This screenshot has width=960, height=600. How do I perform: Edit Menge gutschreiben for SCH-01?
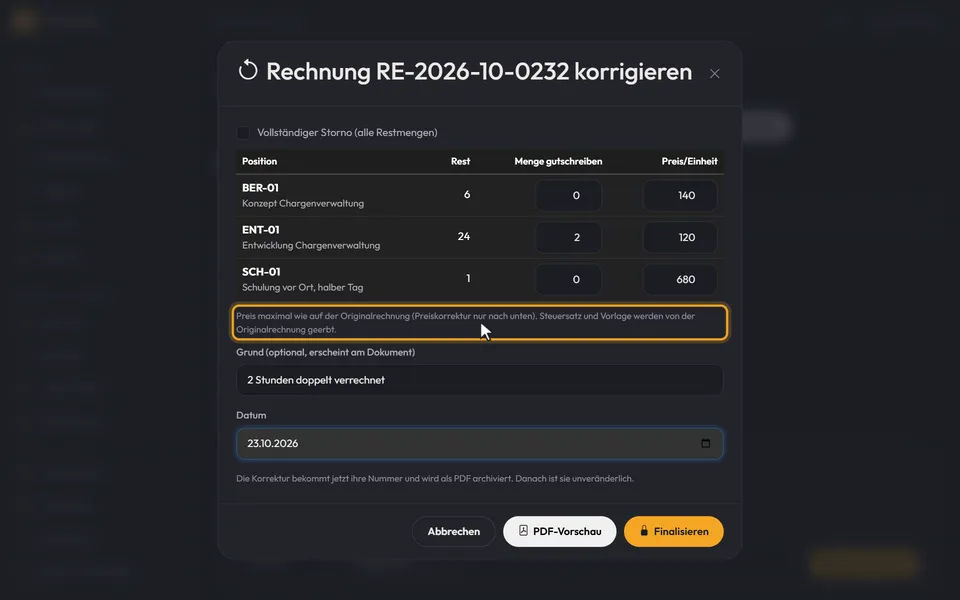point(568,279)
